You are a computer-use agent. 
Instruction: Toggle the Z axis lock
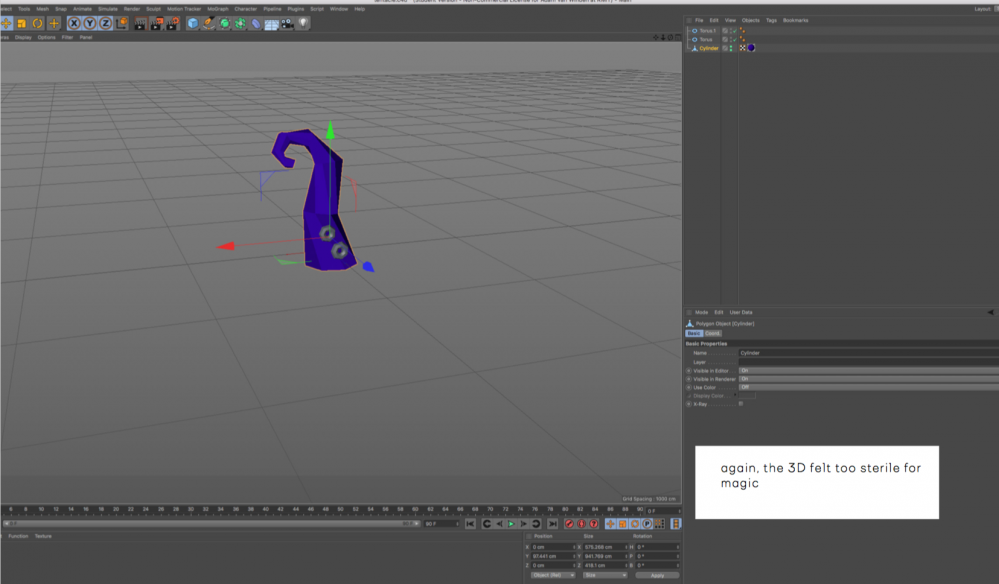pos(105,24)
